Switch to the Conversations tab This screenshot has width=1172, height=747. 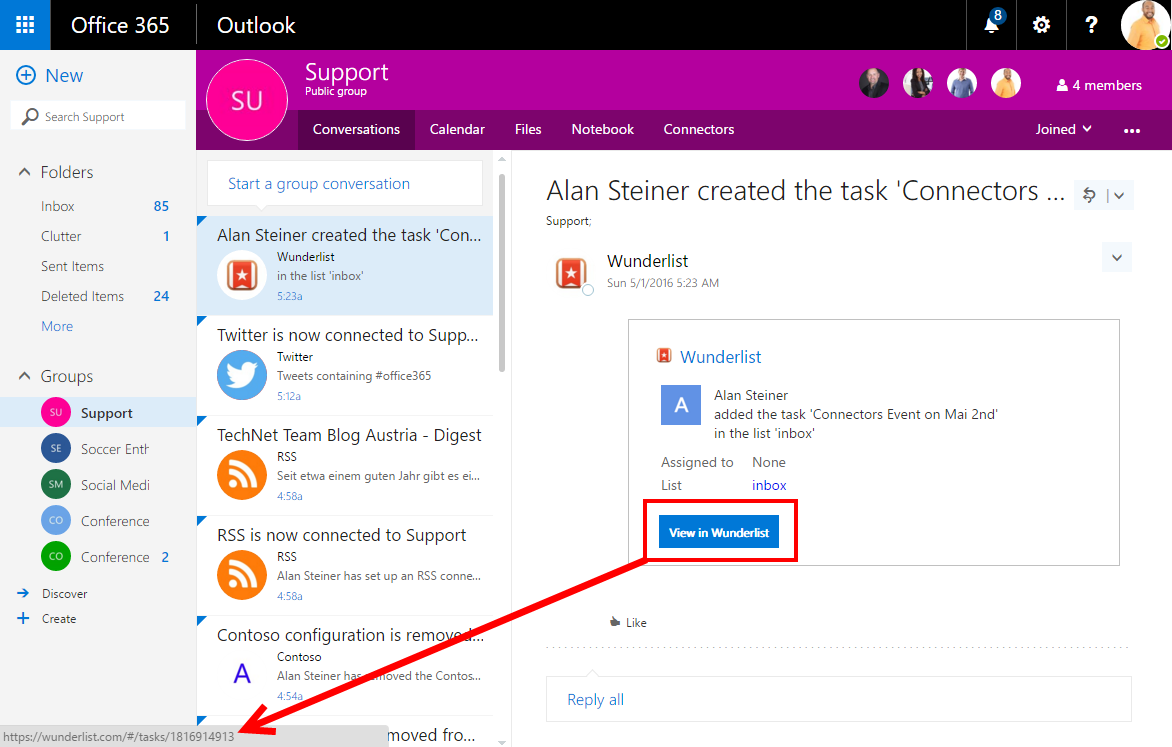pyautogui.click(x=357, y=129)
